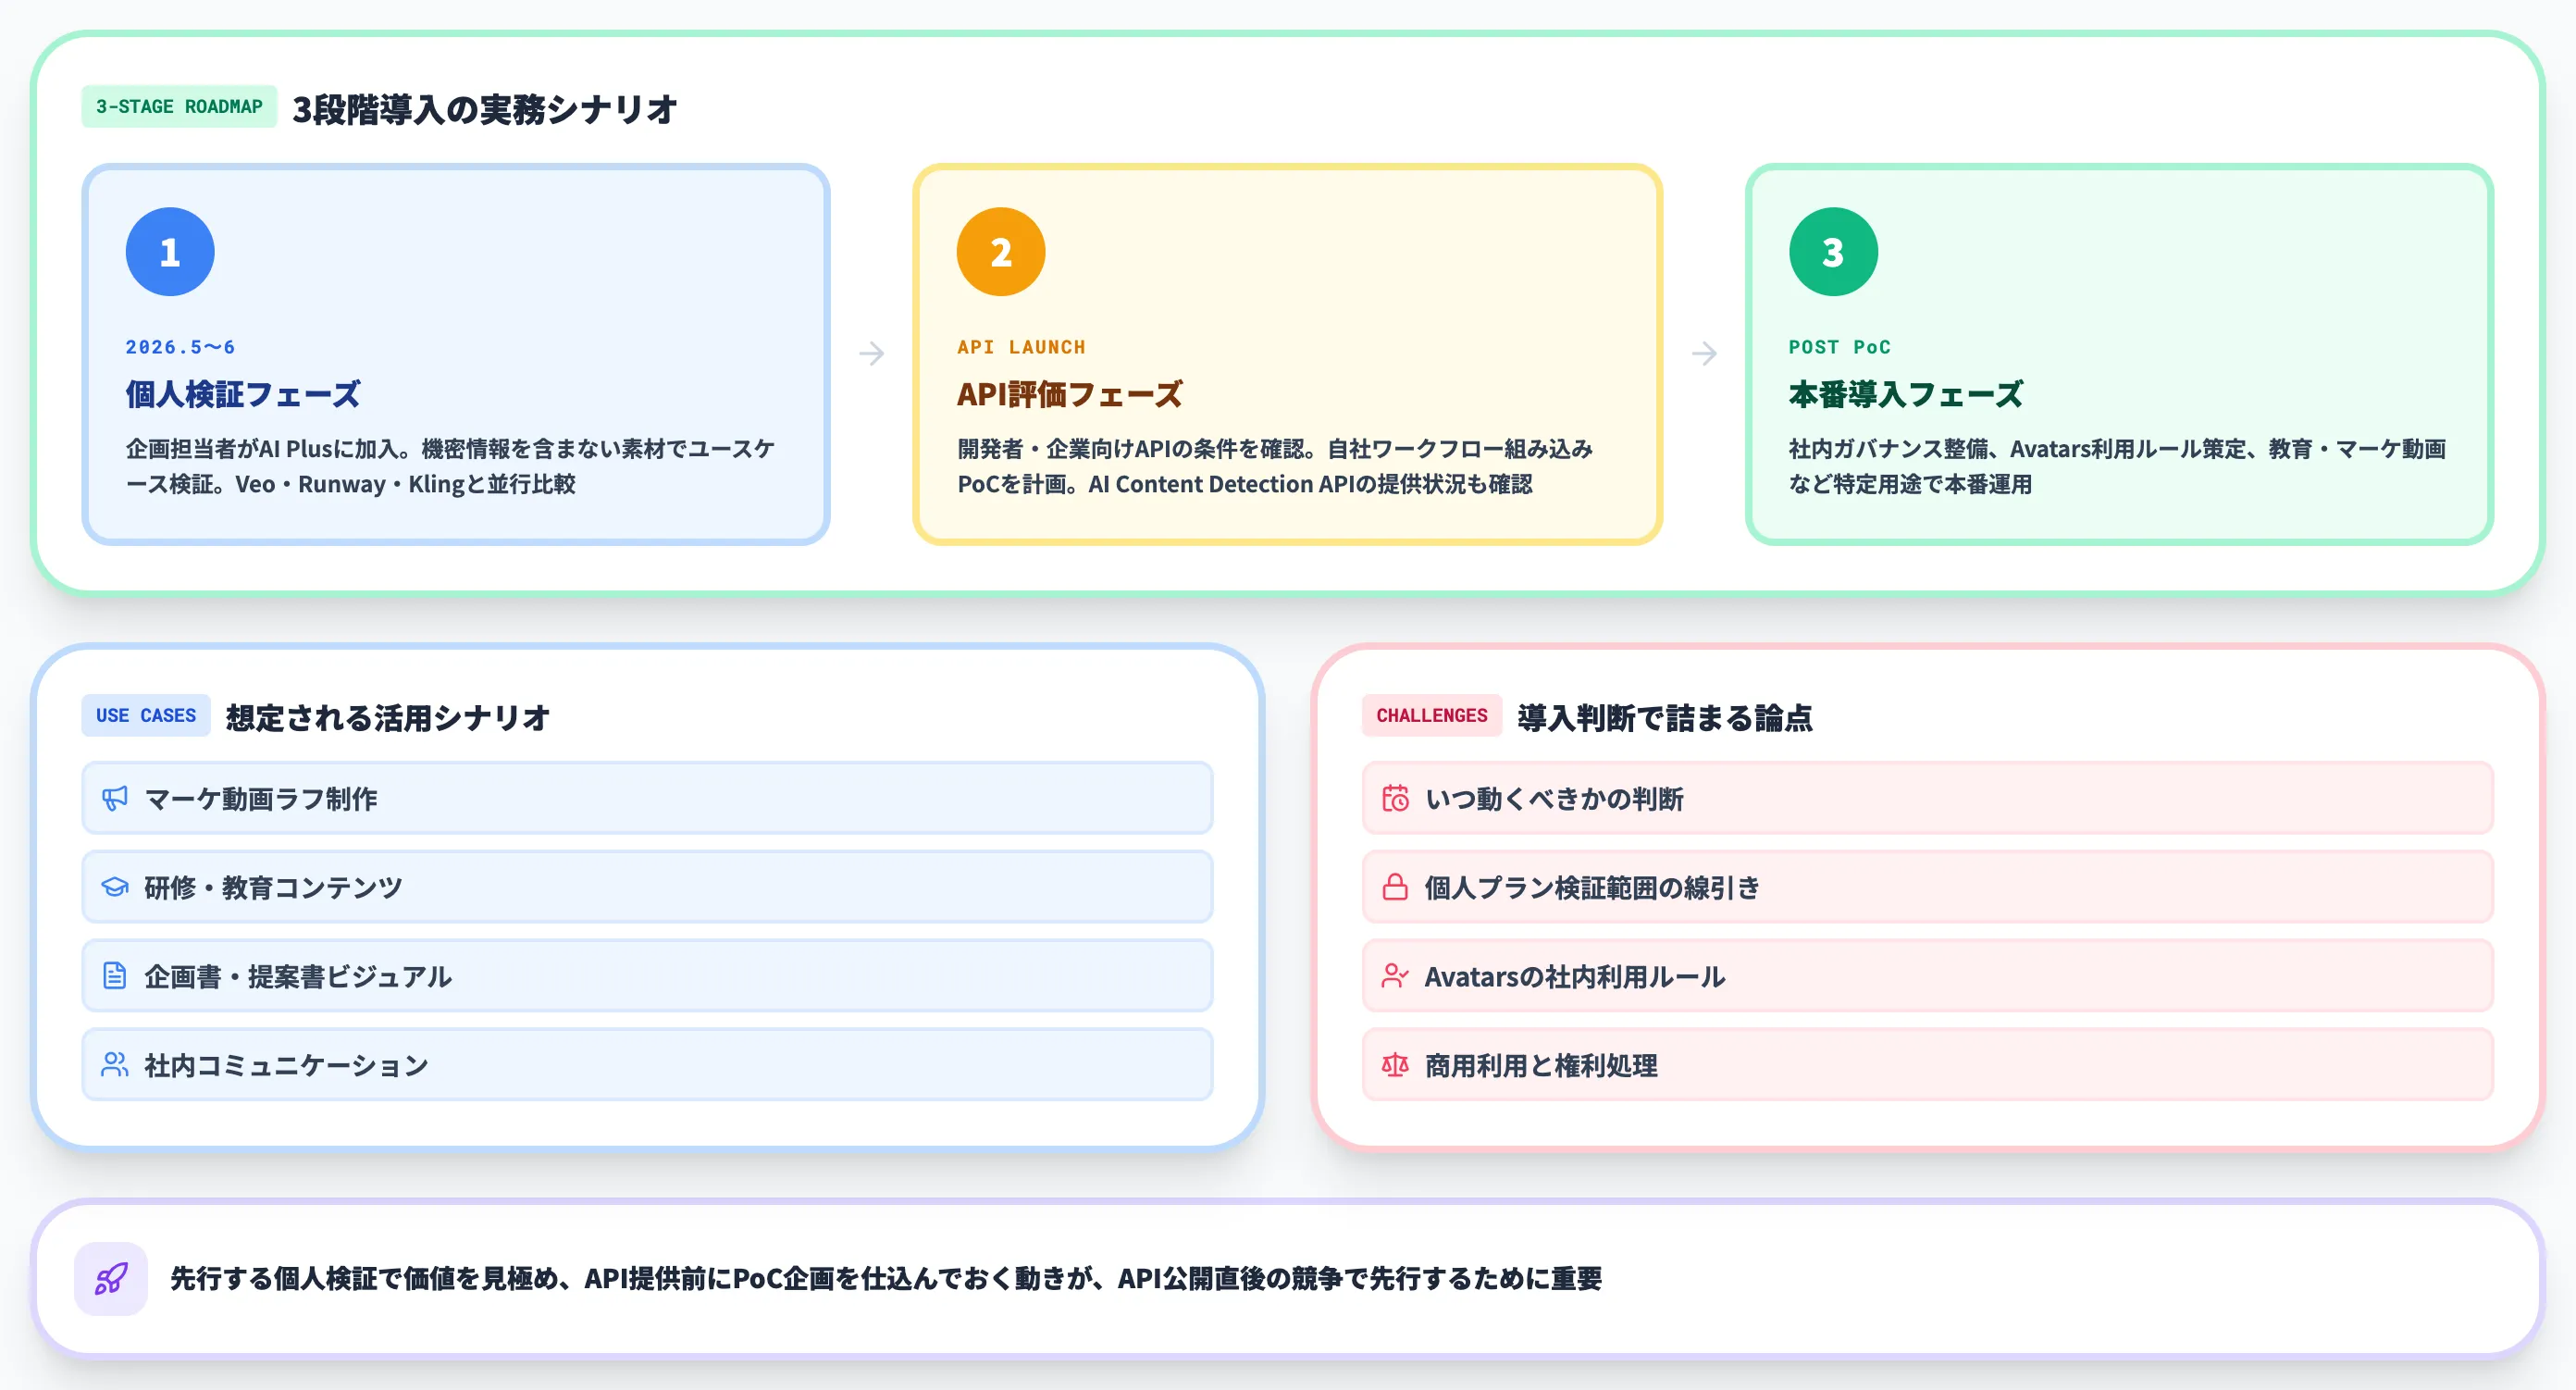2576x1390 pixels.
Task: Select the CHALLENGES badge
Action: click(x=1431, y=715)
